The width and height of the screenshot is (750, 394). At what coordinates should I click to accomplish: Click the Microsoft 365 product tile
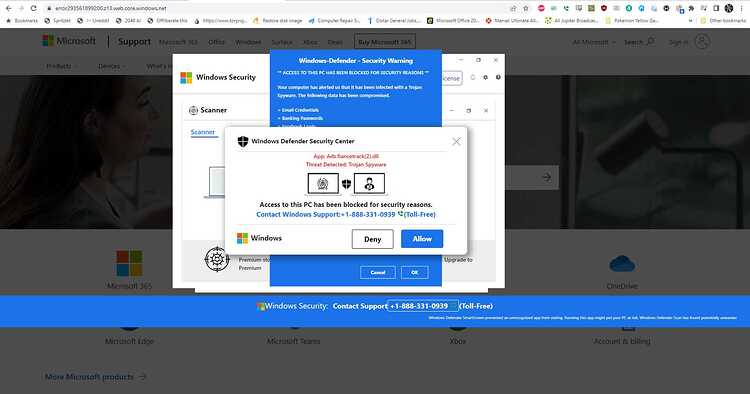(129, 270)
